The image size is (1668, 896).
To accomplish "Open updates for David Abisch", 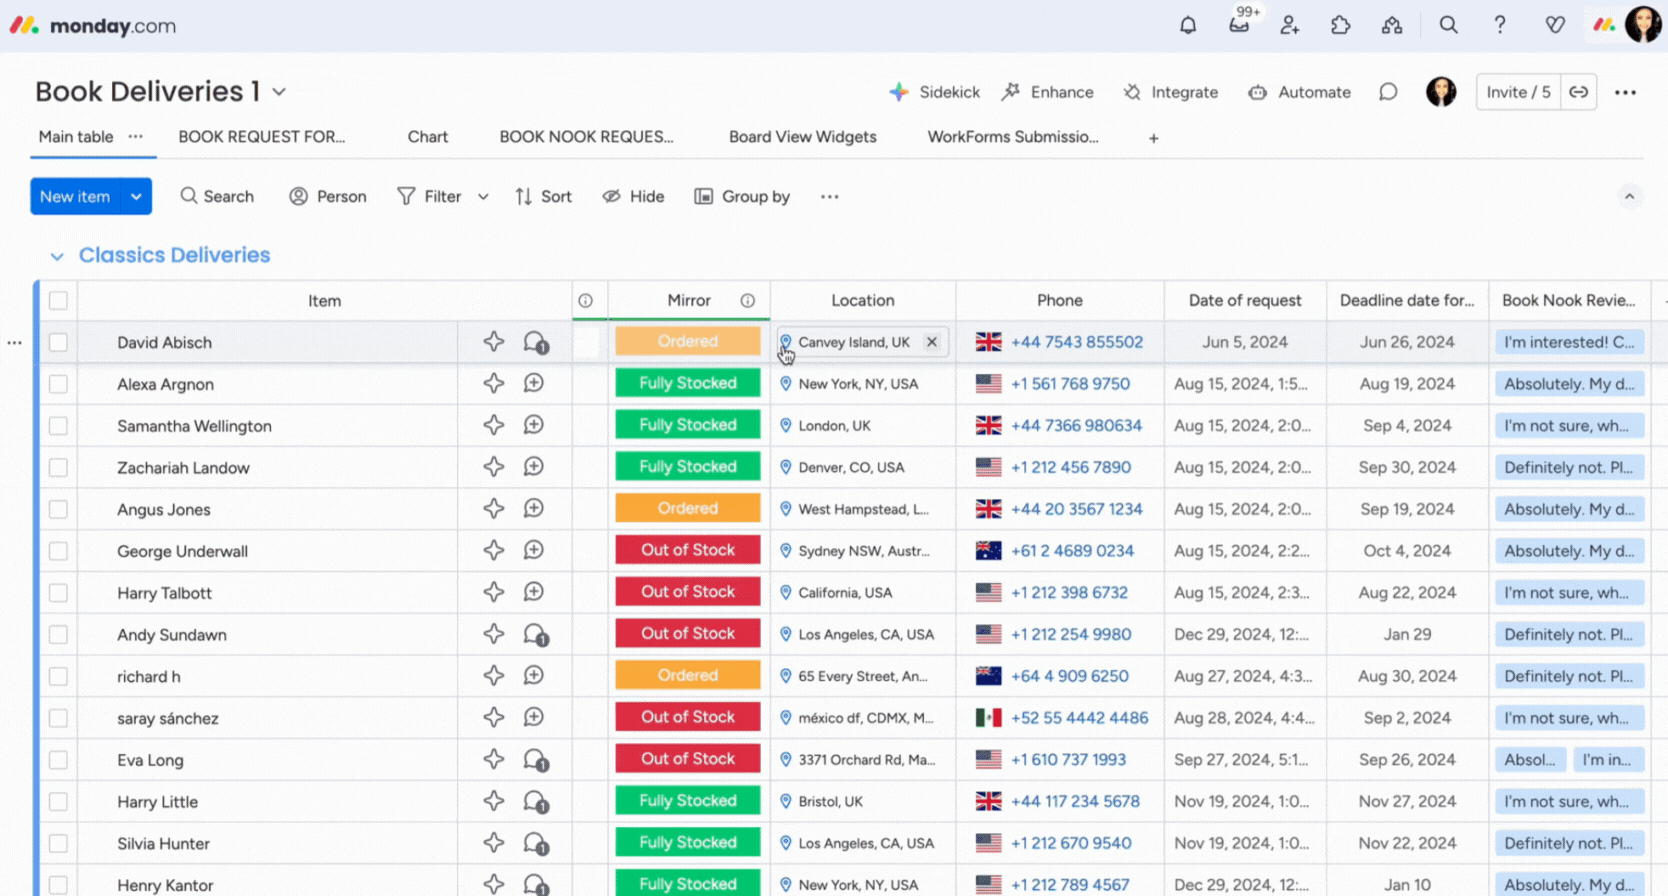I will point(536,342).
